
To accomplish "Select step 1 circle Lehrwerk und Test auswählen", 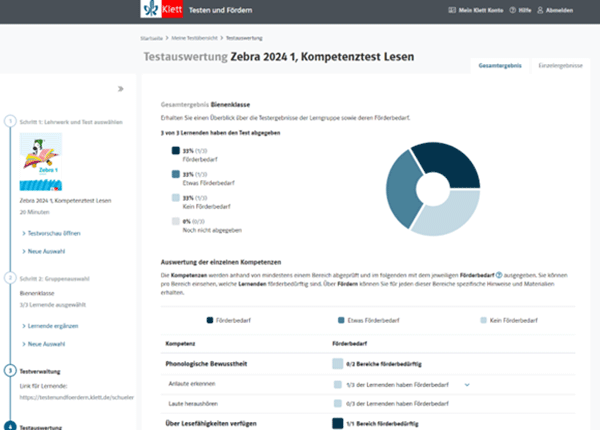I will pyautogui.click(x=10, y=121).
